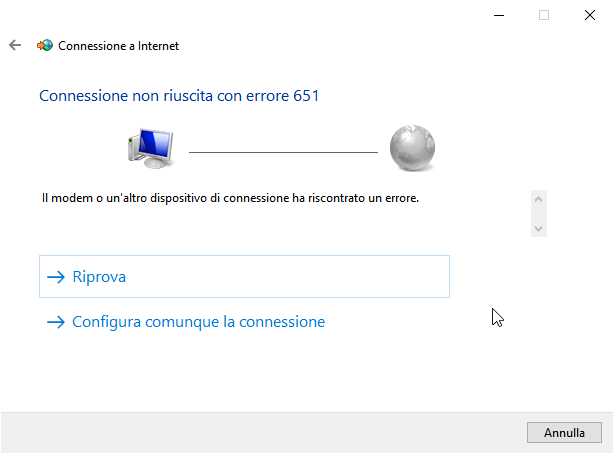
Task: Click the computer monitor icon
Action: coord(151,148)
